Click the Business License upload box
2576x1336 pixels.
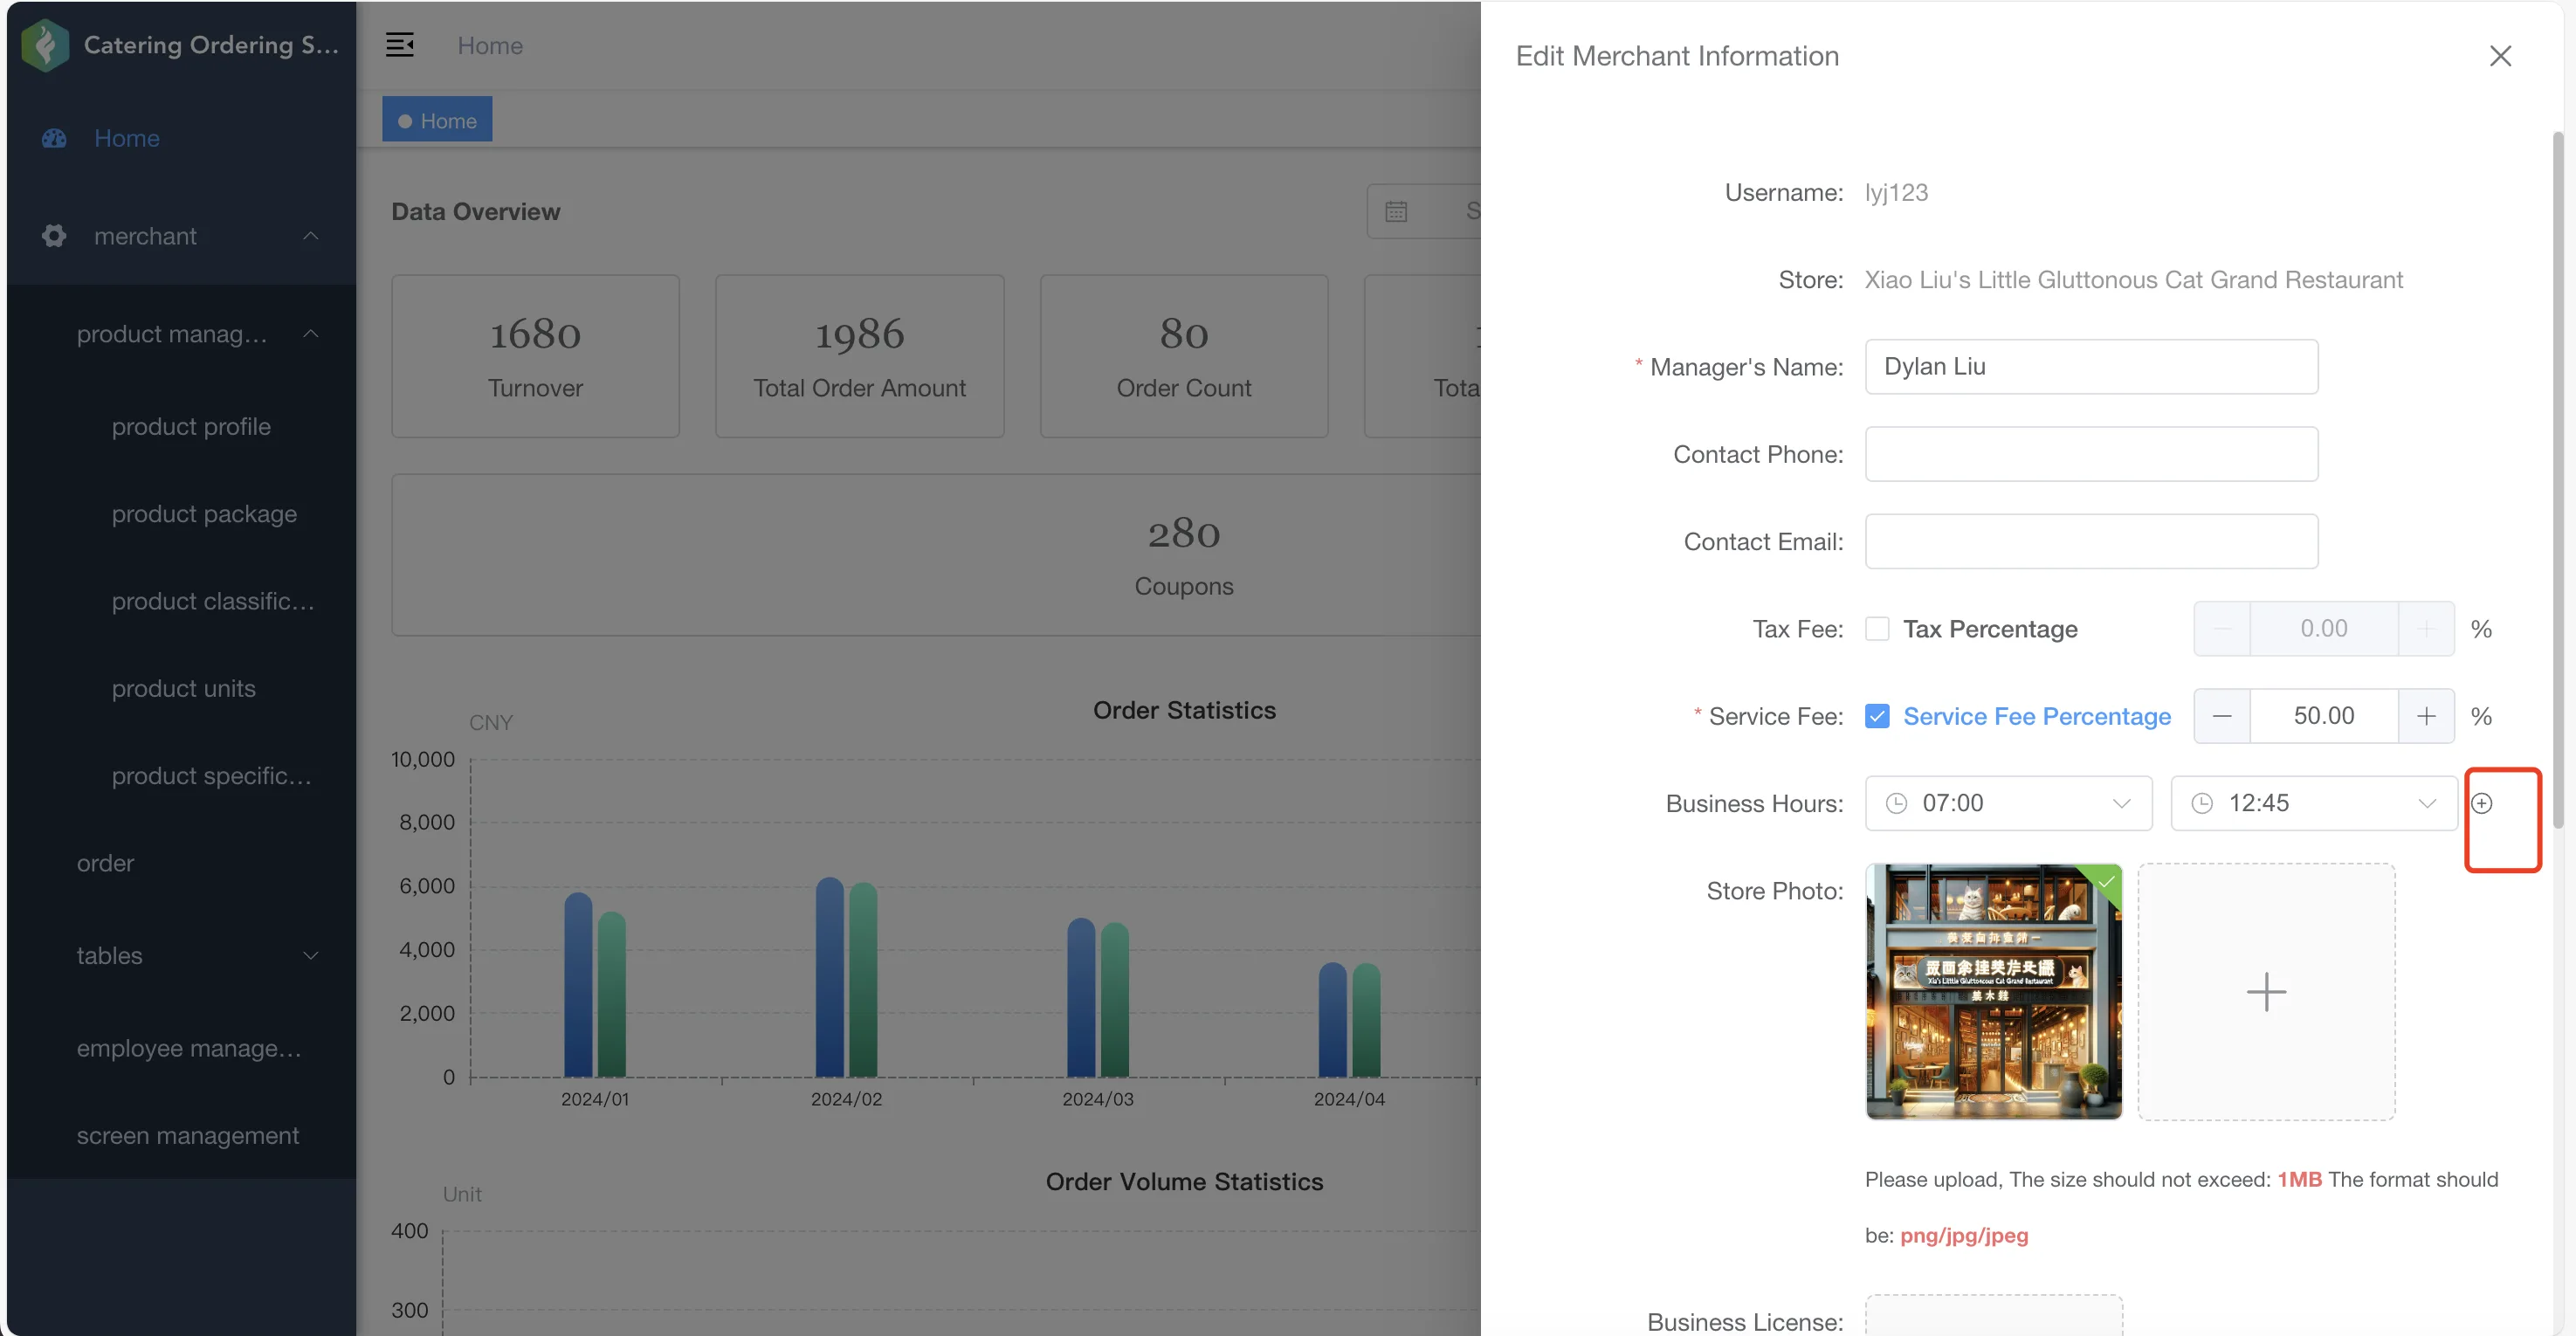[x=1994, y=1315]
